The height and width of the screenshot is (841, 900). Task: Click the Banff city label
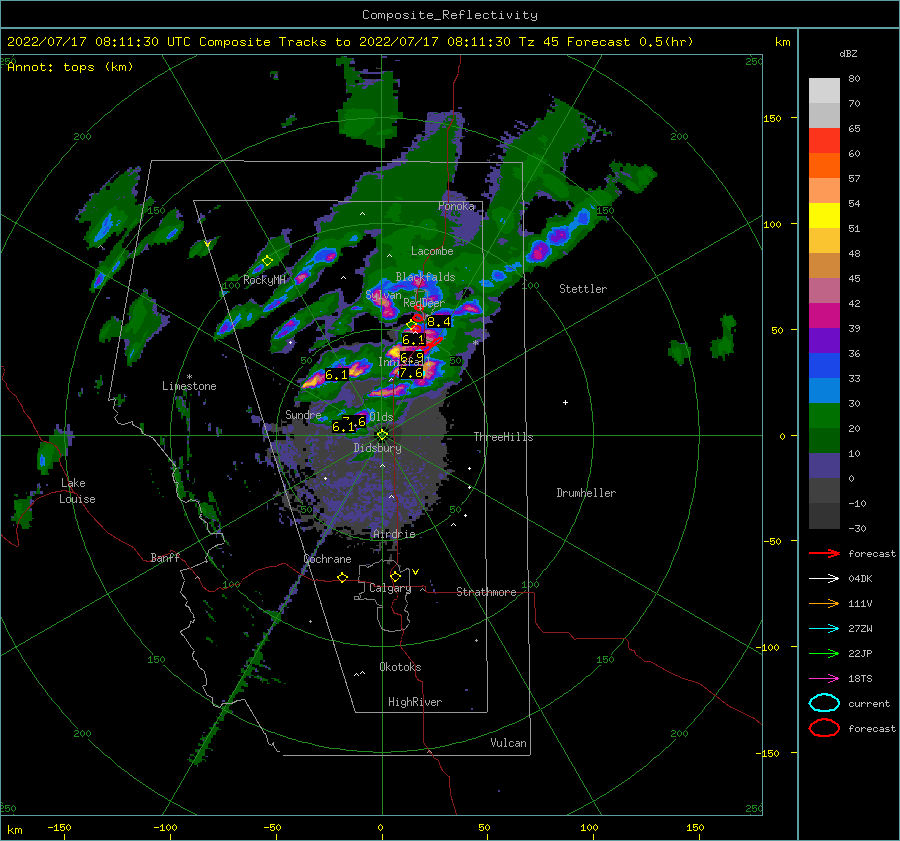tap(165, 557)
